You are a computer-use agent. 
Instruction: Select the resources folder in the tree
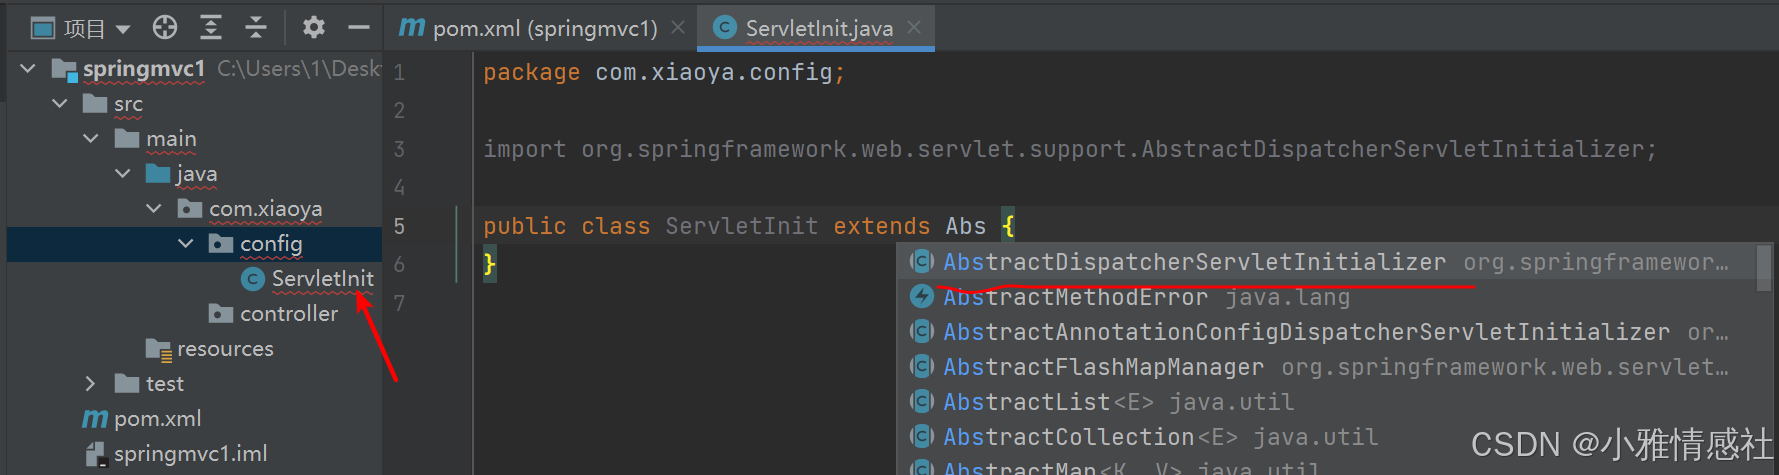pos(224,349)
